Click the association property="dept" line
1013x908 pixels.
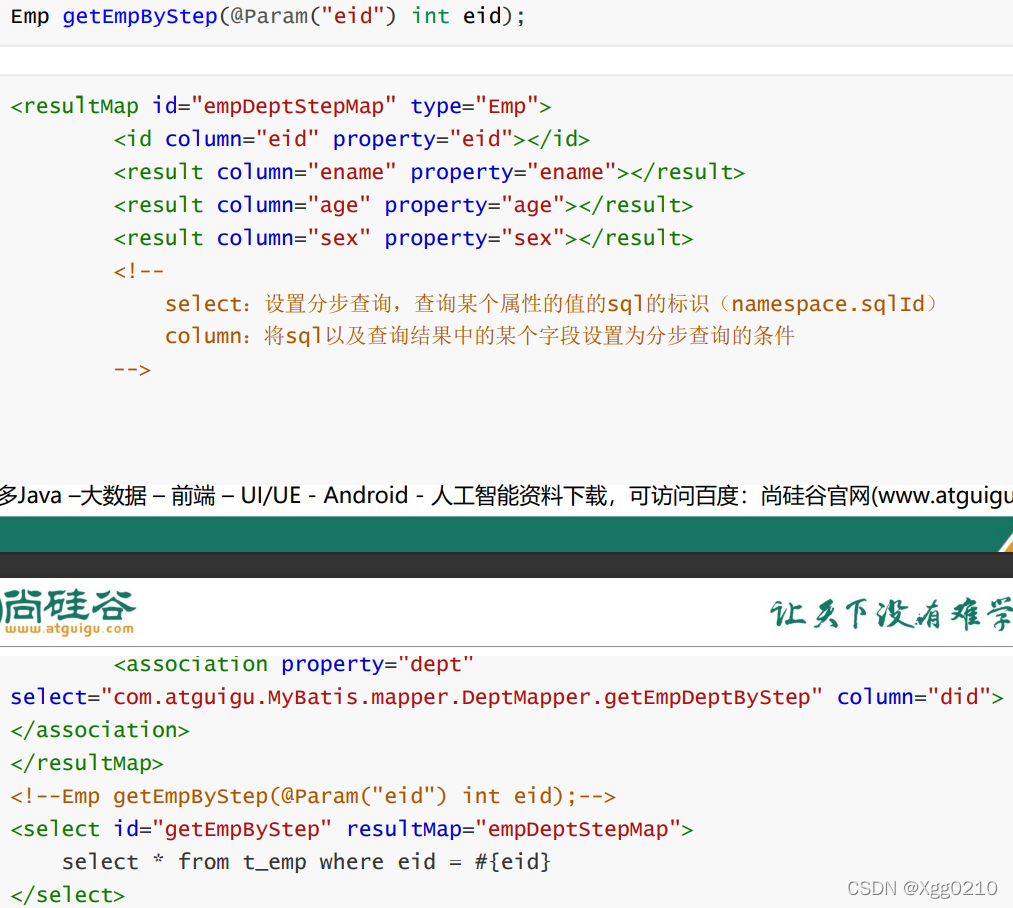293,664
